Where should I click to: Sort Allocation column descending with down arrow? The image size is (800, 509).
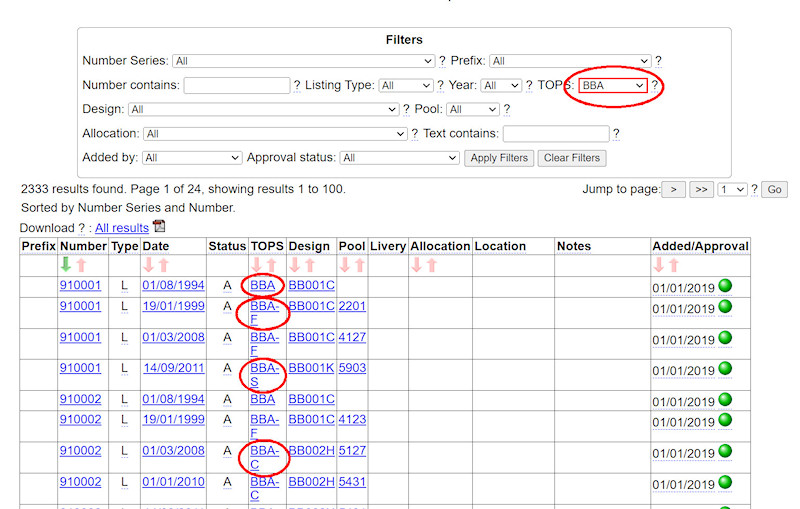click(x=418, y=265)
